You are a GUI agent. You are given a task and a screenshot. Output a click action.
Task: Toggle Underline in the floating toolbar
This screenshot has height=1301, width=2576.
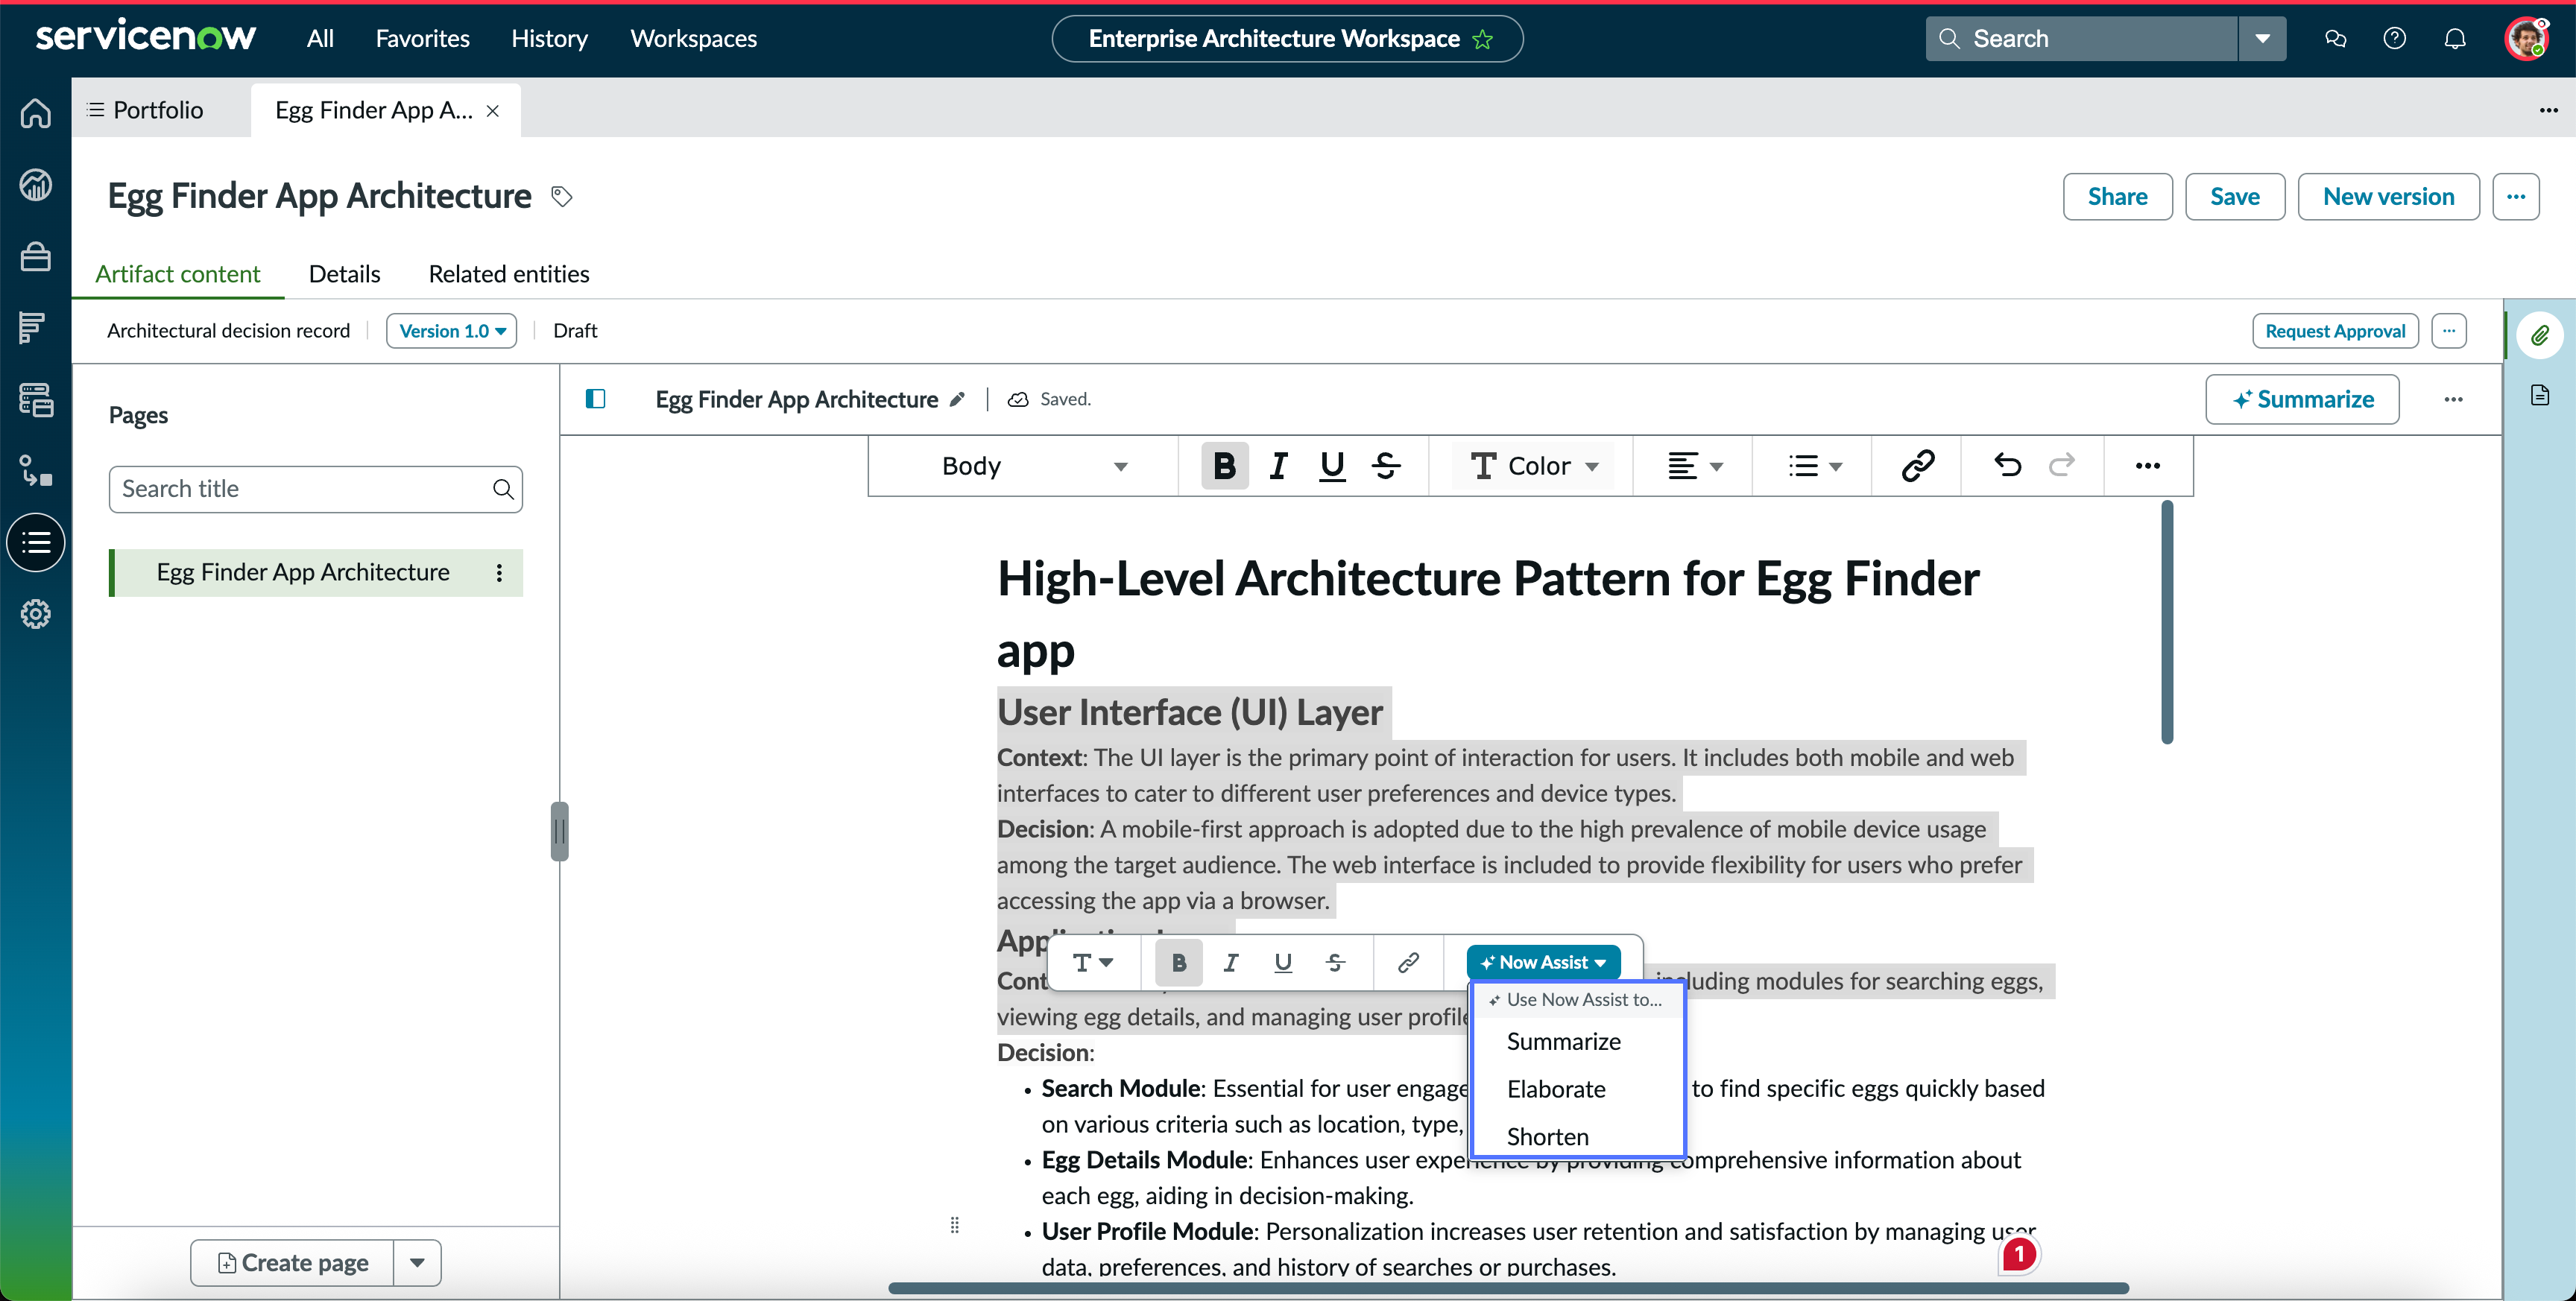coord(1283,963)
